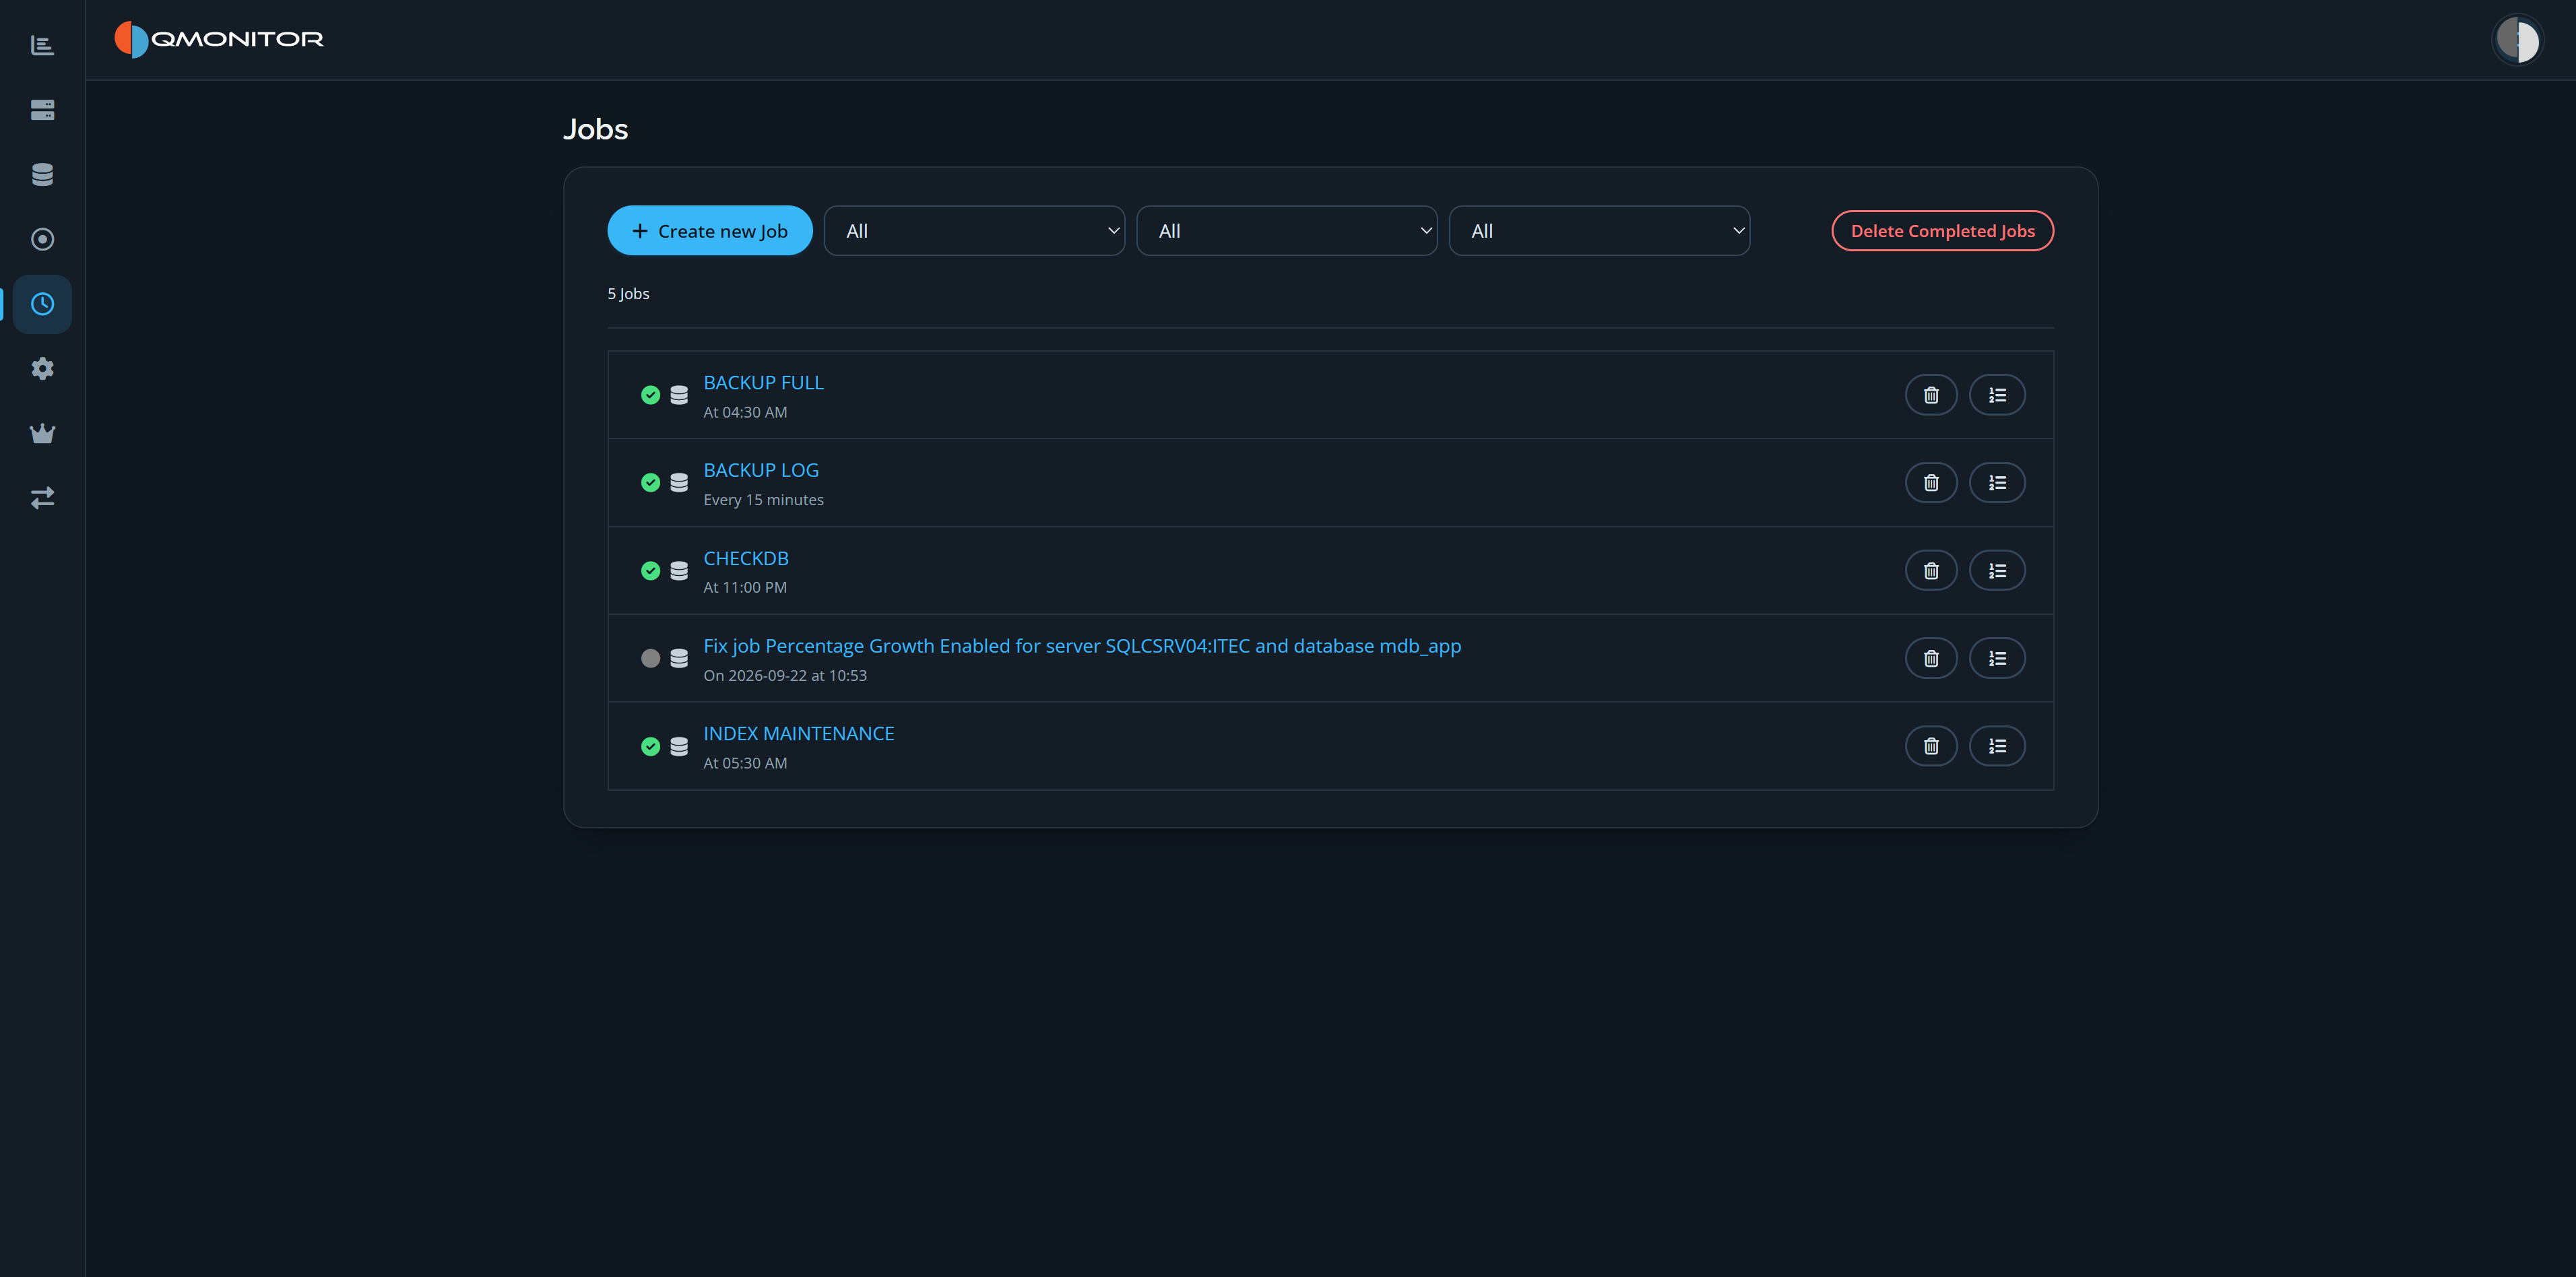Open Fix job Percentage Growth link
The height and width of the screenshot is (1277, 2576).
[x=1082, y=646]
